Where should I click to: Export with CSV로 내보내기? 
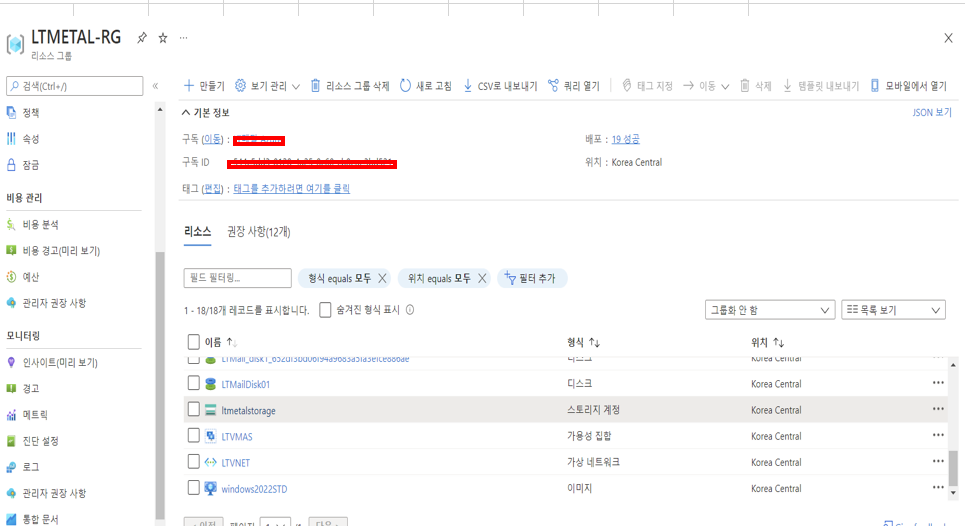[500, 86]
